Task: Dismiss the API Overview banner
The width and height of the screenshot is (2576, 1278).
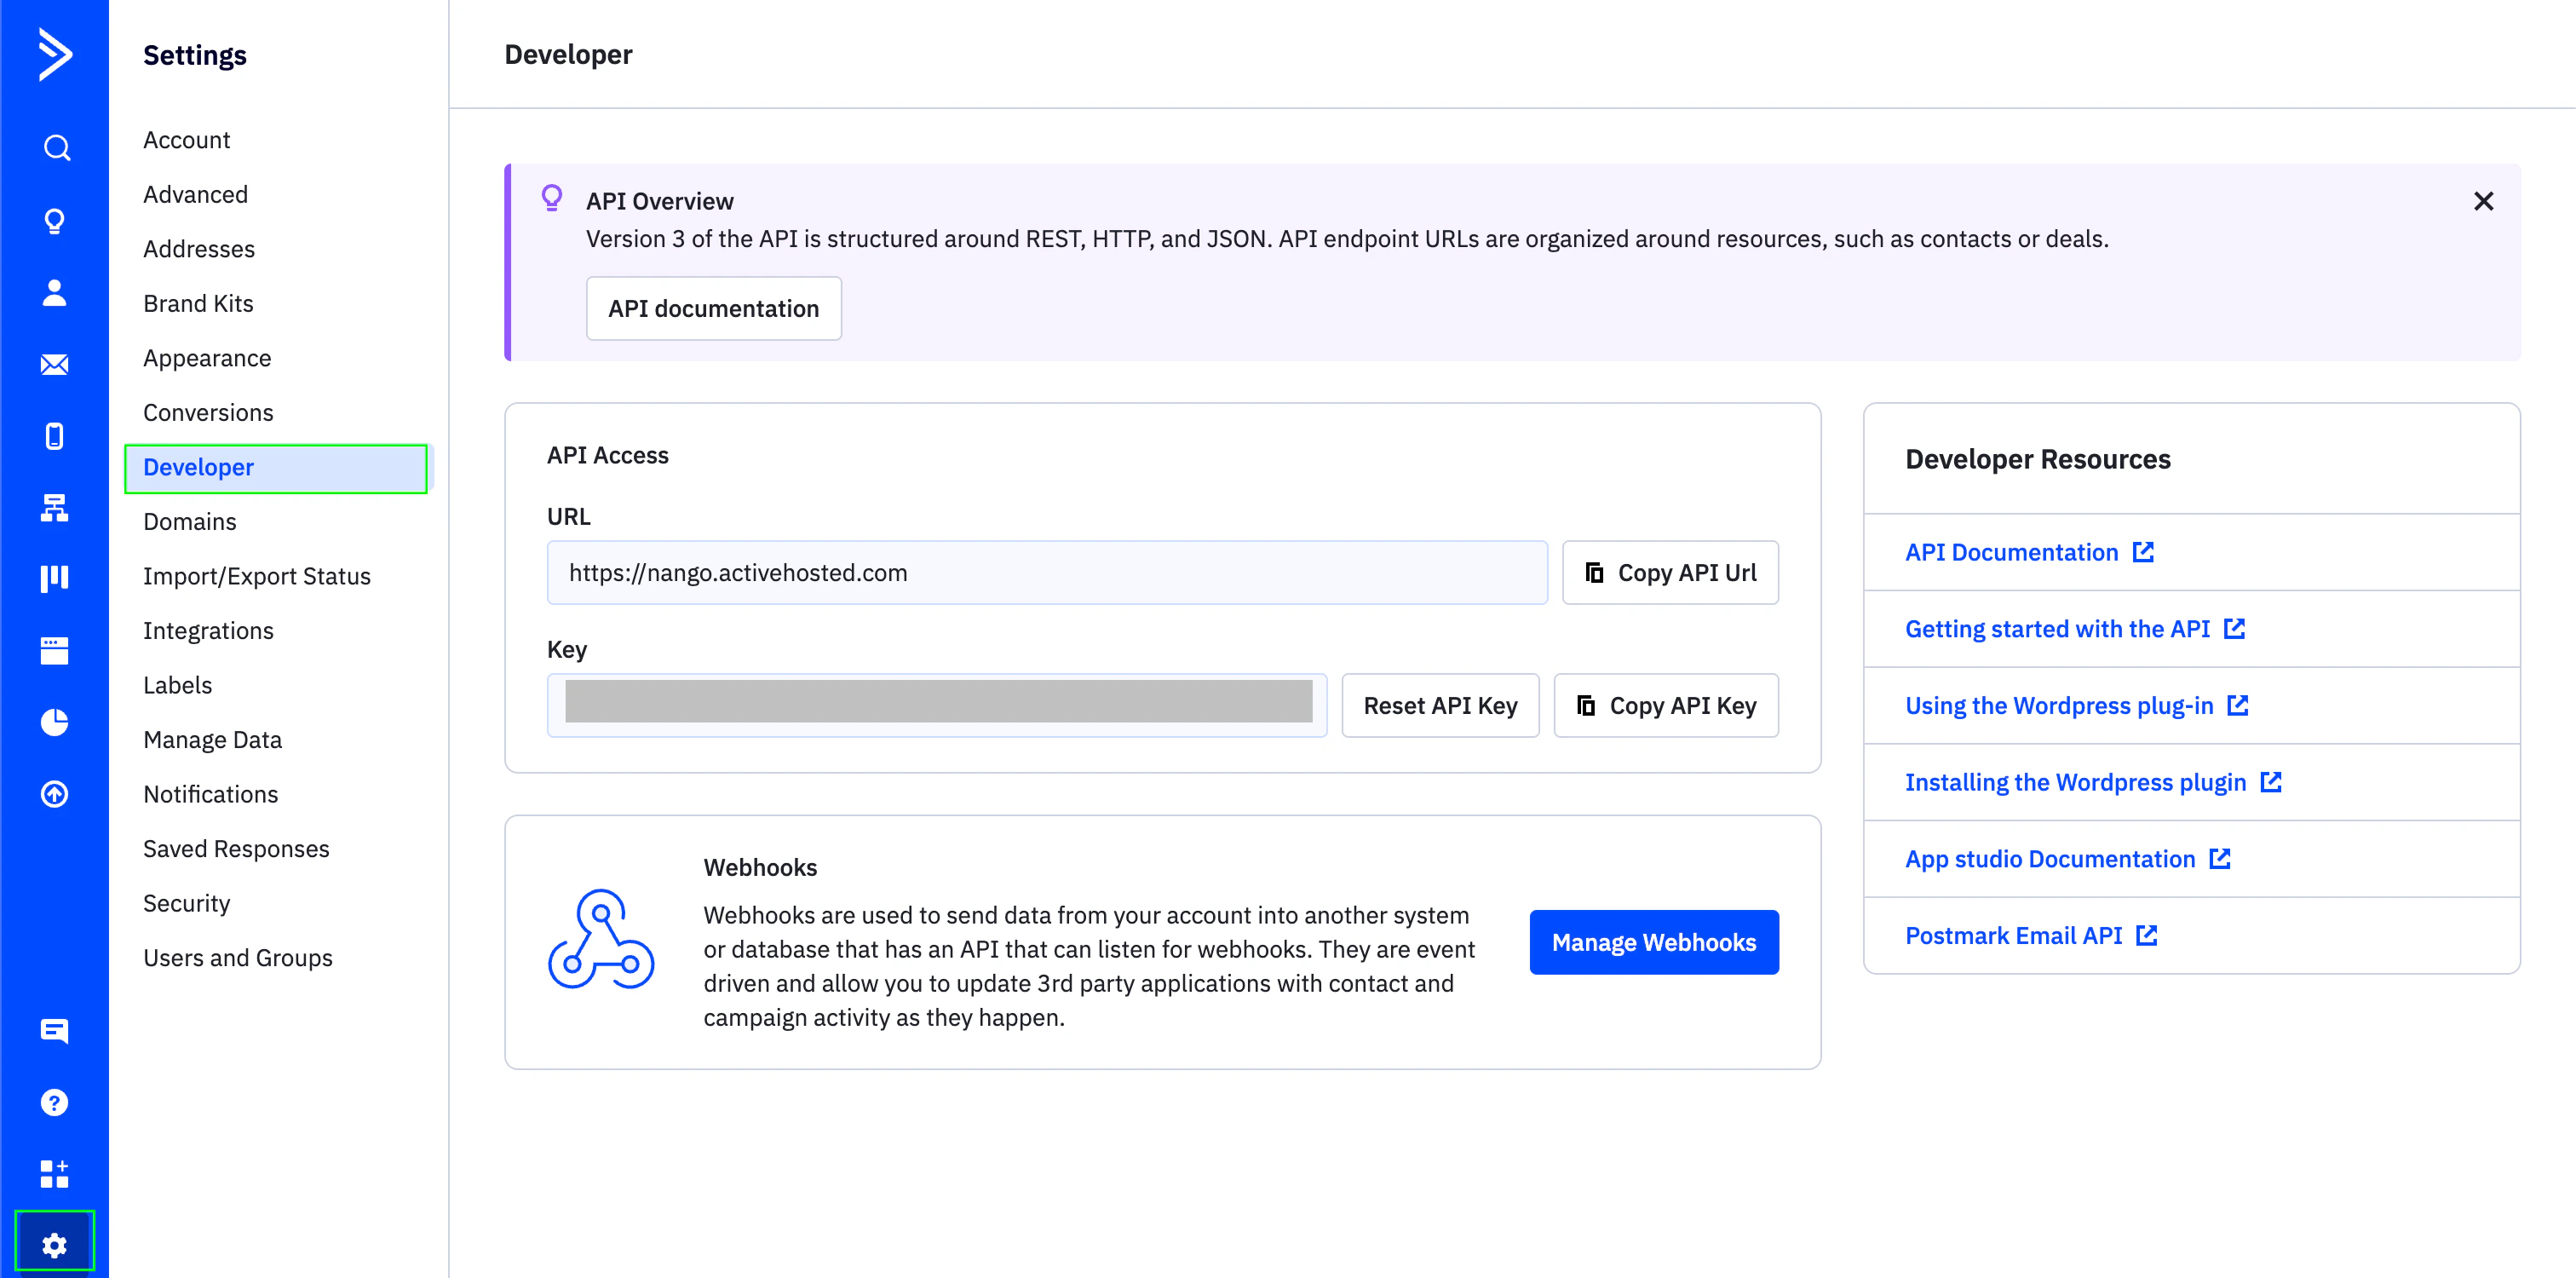Action: tap(2482, 202)
